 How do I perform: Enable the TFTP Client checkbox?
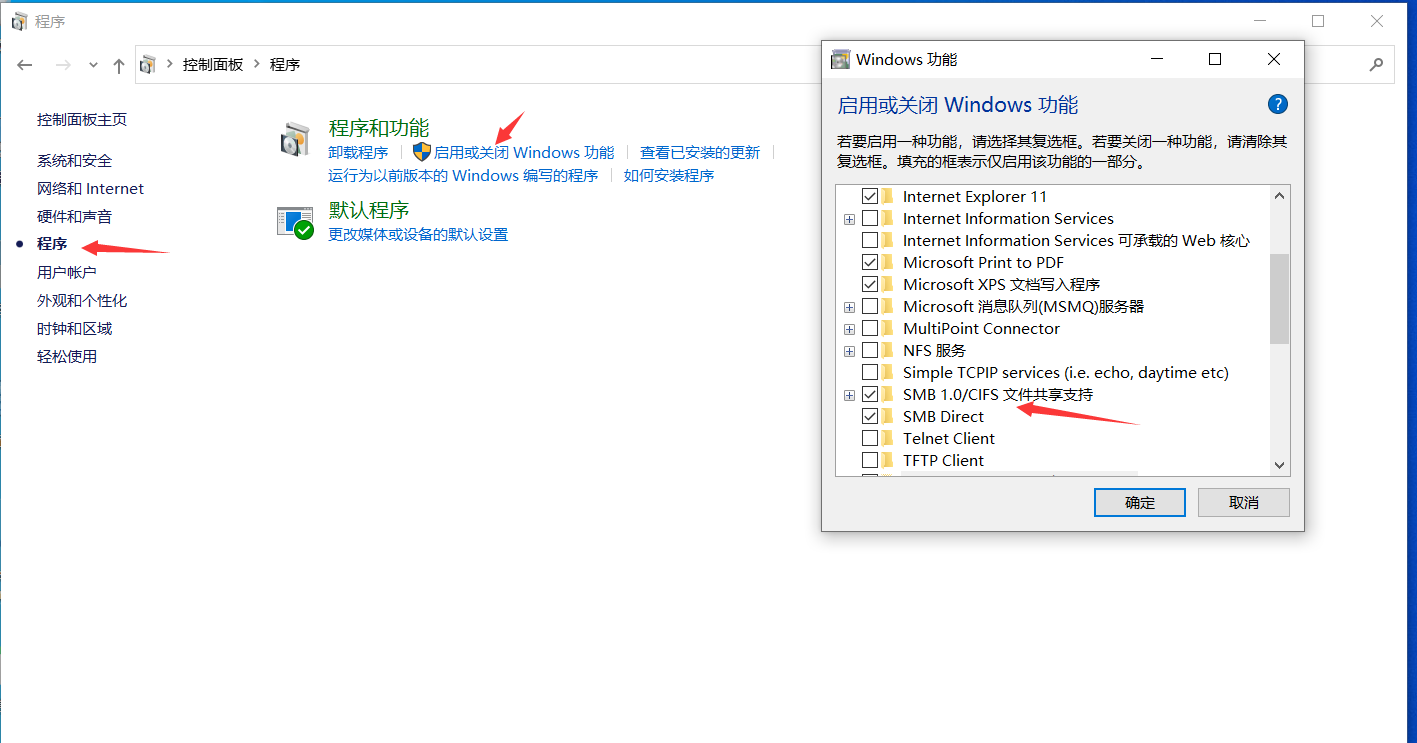[x=870, y=460]
